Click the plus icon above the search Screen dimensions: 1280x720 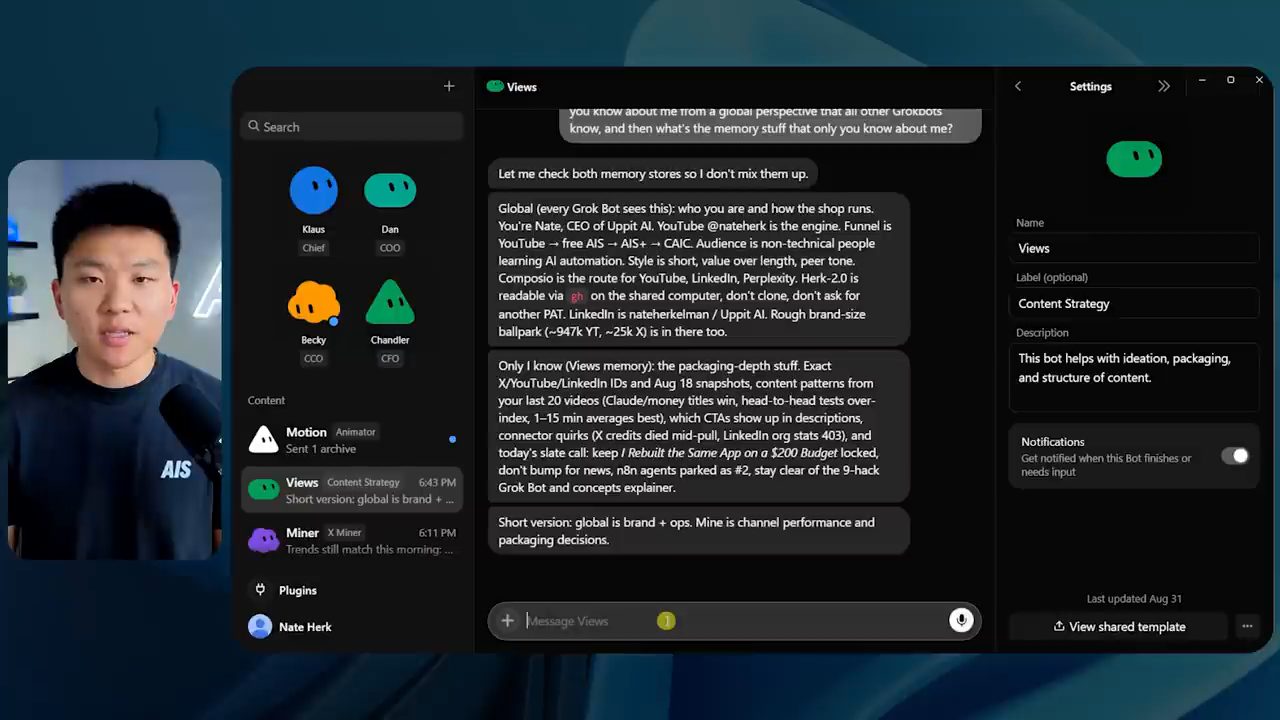click(449, 87)
